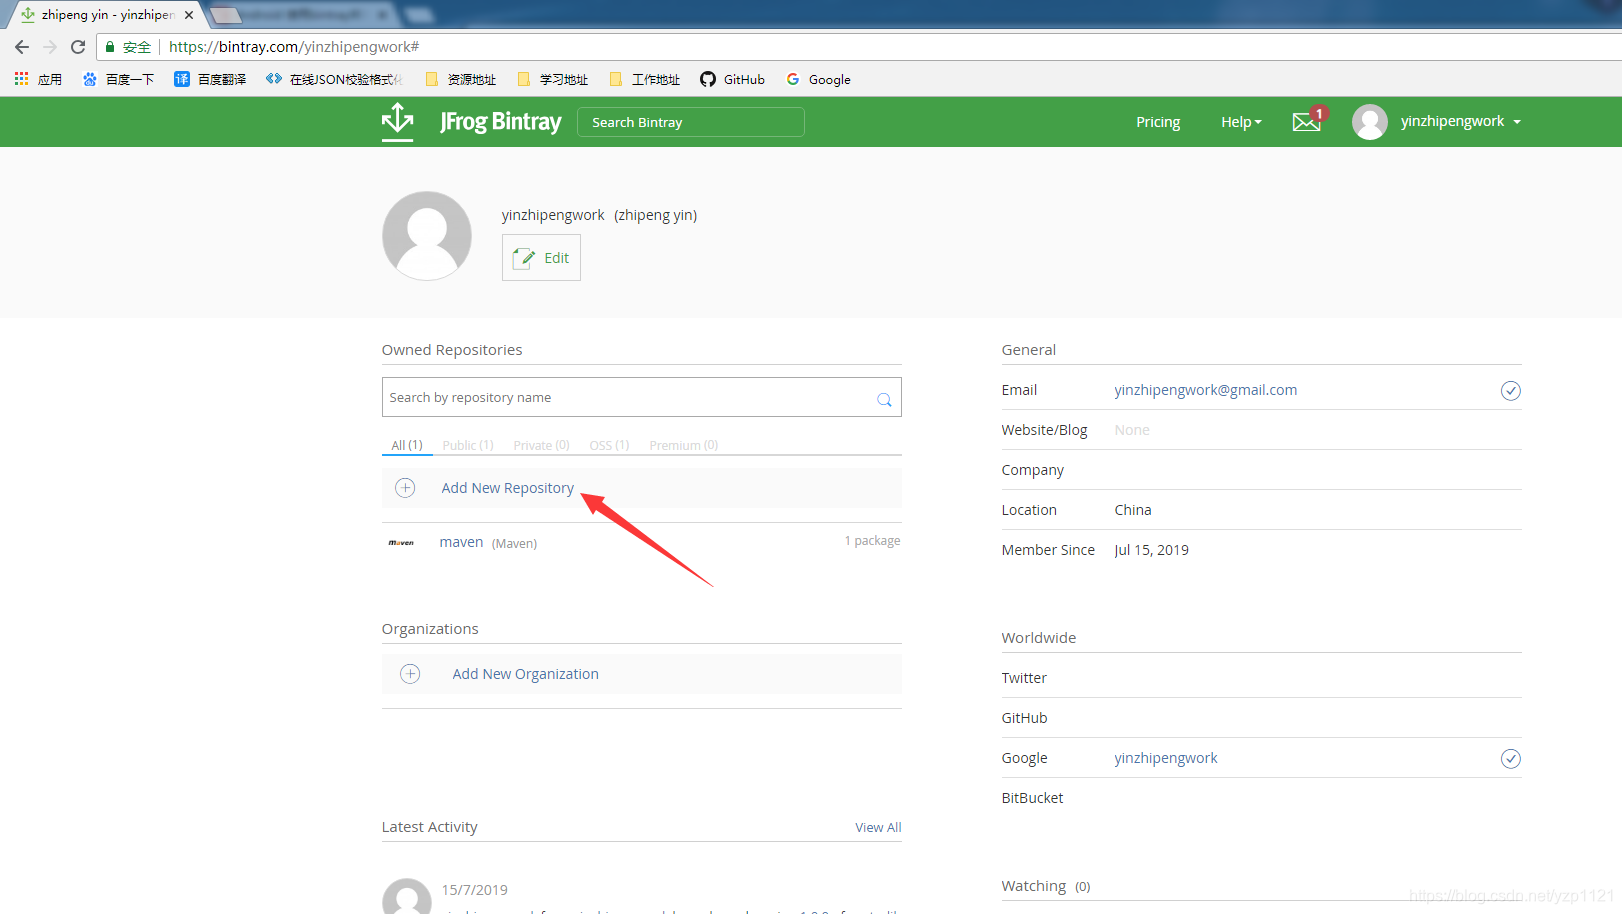
Task: Open the 工作地址 bookmark folder
Action: (645, 79)
